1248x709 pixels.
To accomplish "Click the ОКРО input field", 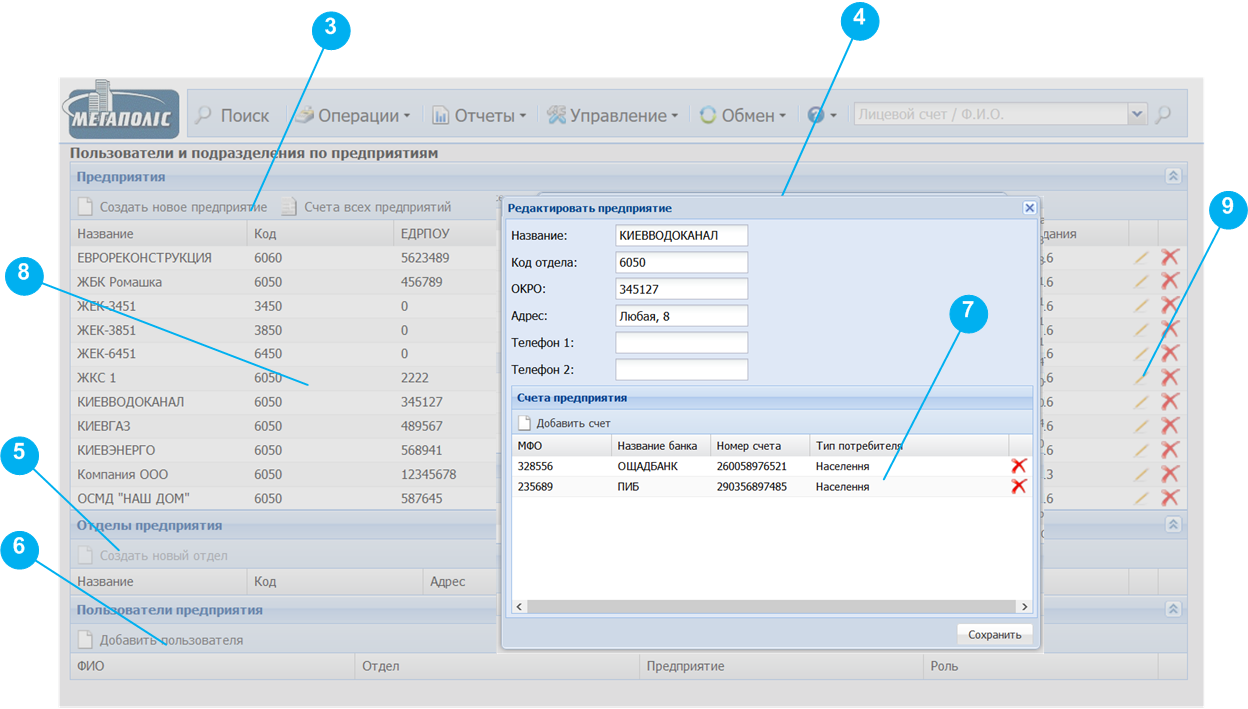I will coord(682,289).
